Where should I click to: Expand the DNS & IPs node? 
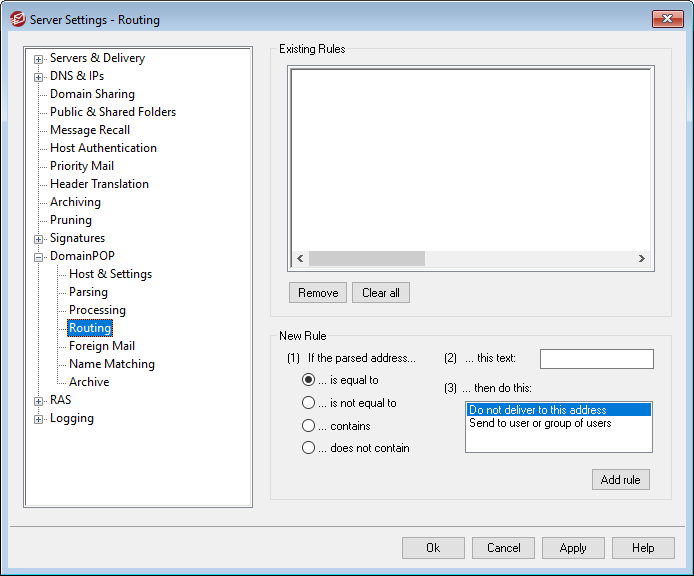[x=39, y=77]
